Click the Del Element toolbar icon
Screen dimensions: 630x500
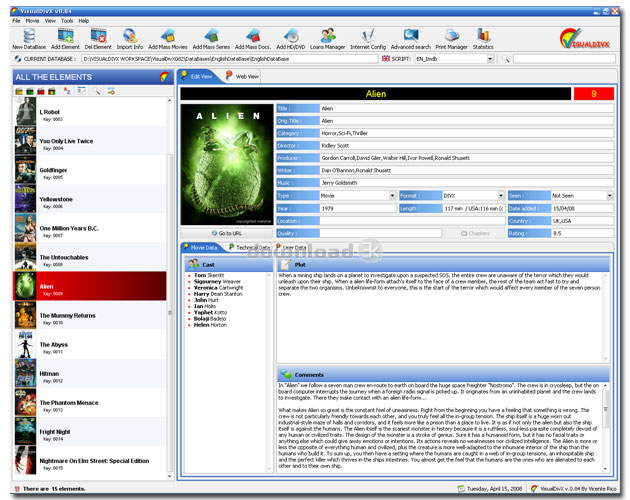98,39
